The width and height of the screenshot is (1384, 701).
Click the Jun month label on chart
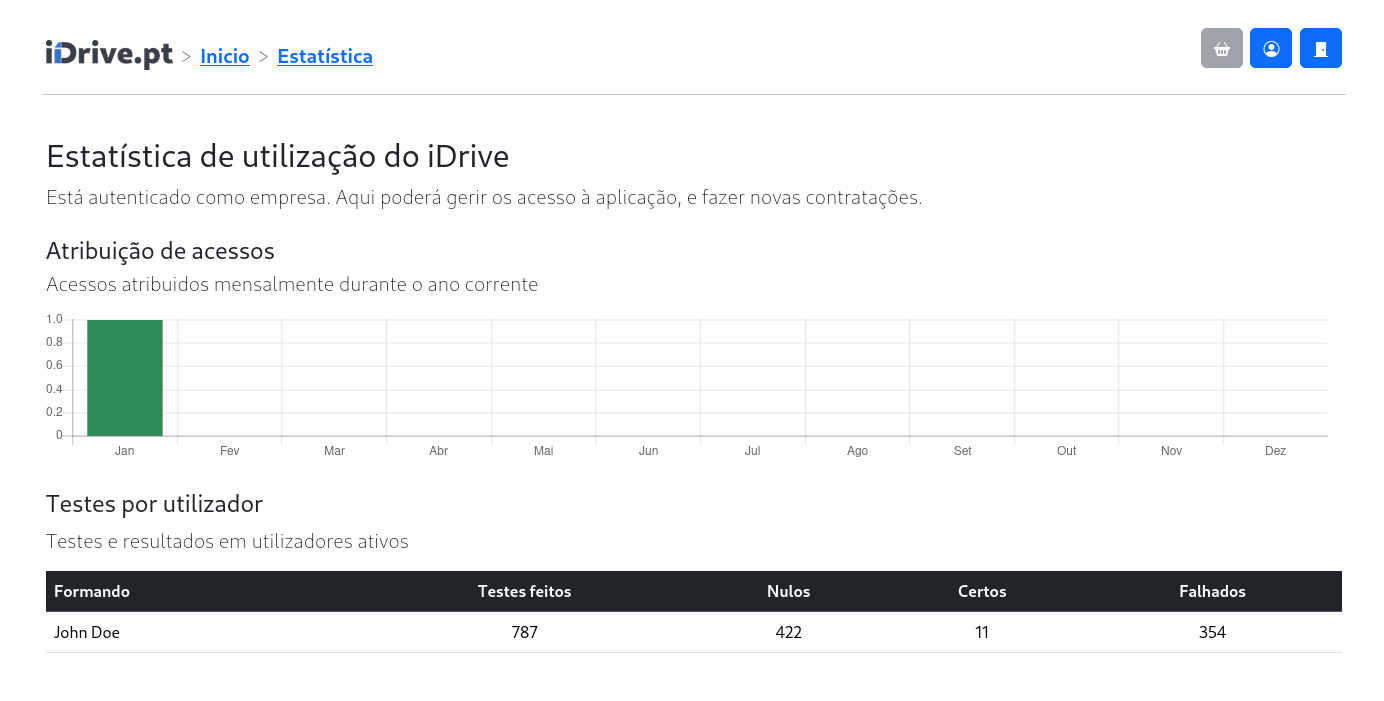[648, 451]
